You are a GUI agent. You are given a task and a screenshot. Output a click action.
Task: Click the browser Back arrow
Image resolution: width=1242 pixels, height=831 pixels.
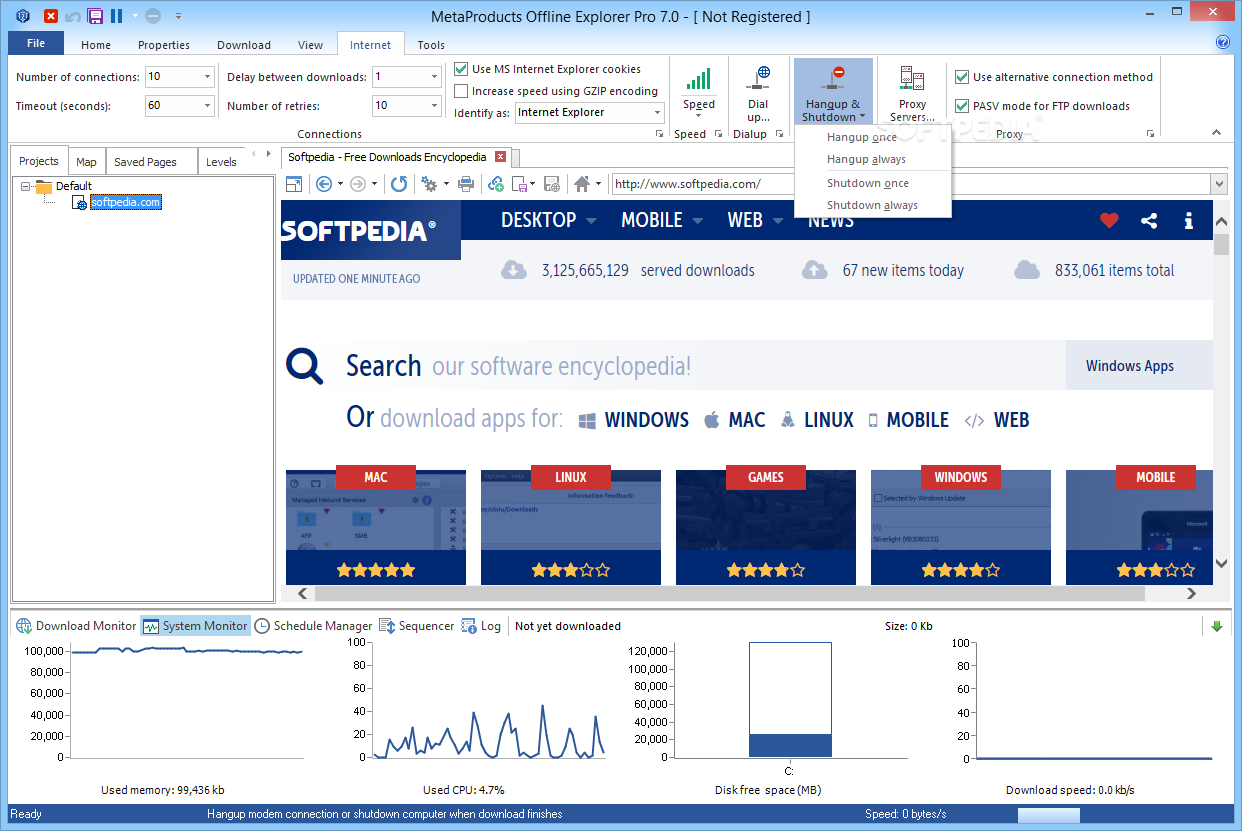[x=323, y=184]
